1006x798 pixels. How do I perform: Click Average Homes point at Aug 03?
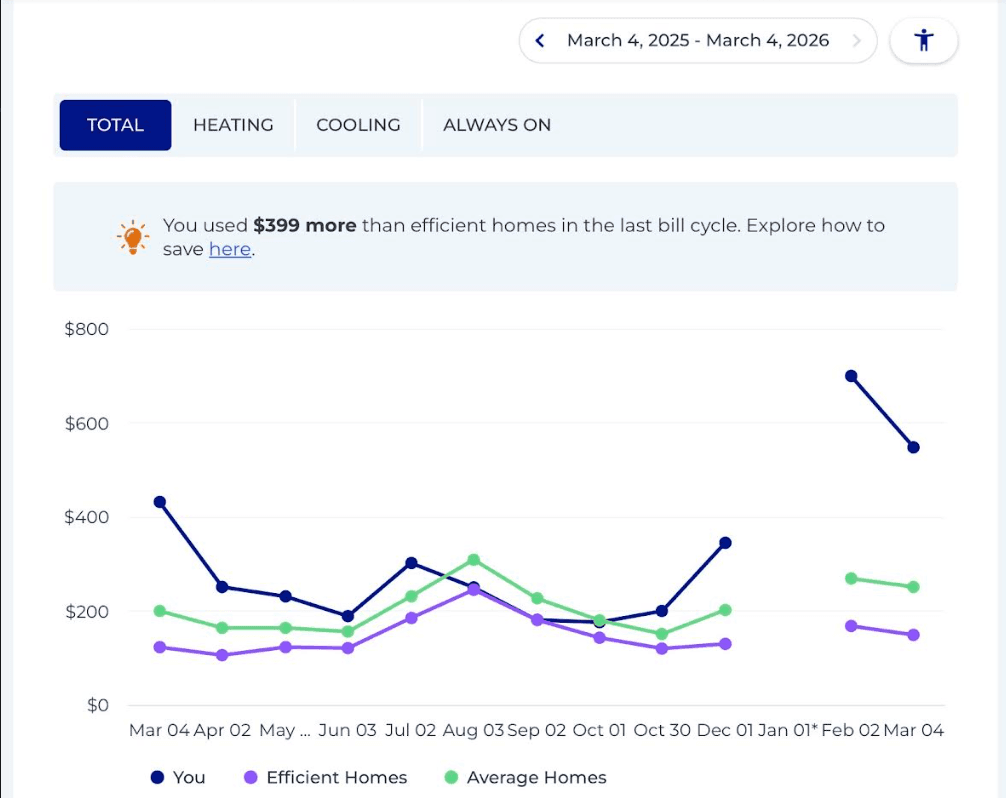pos(473,560)
